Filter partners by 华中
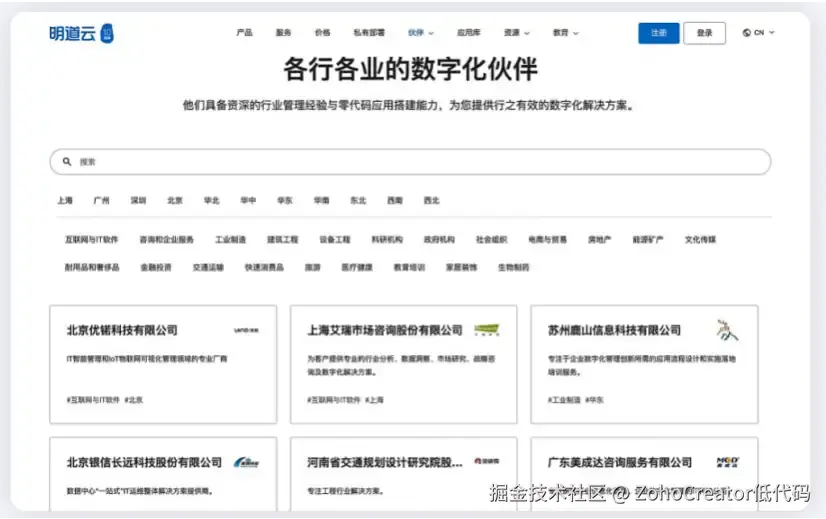 point(248,200)
